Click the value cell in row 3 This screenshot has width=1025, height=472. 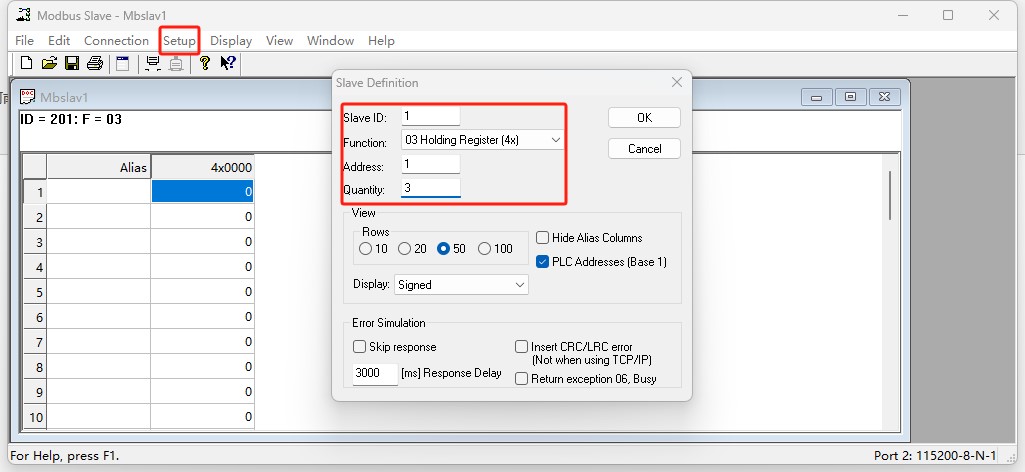tap(202, 242)
